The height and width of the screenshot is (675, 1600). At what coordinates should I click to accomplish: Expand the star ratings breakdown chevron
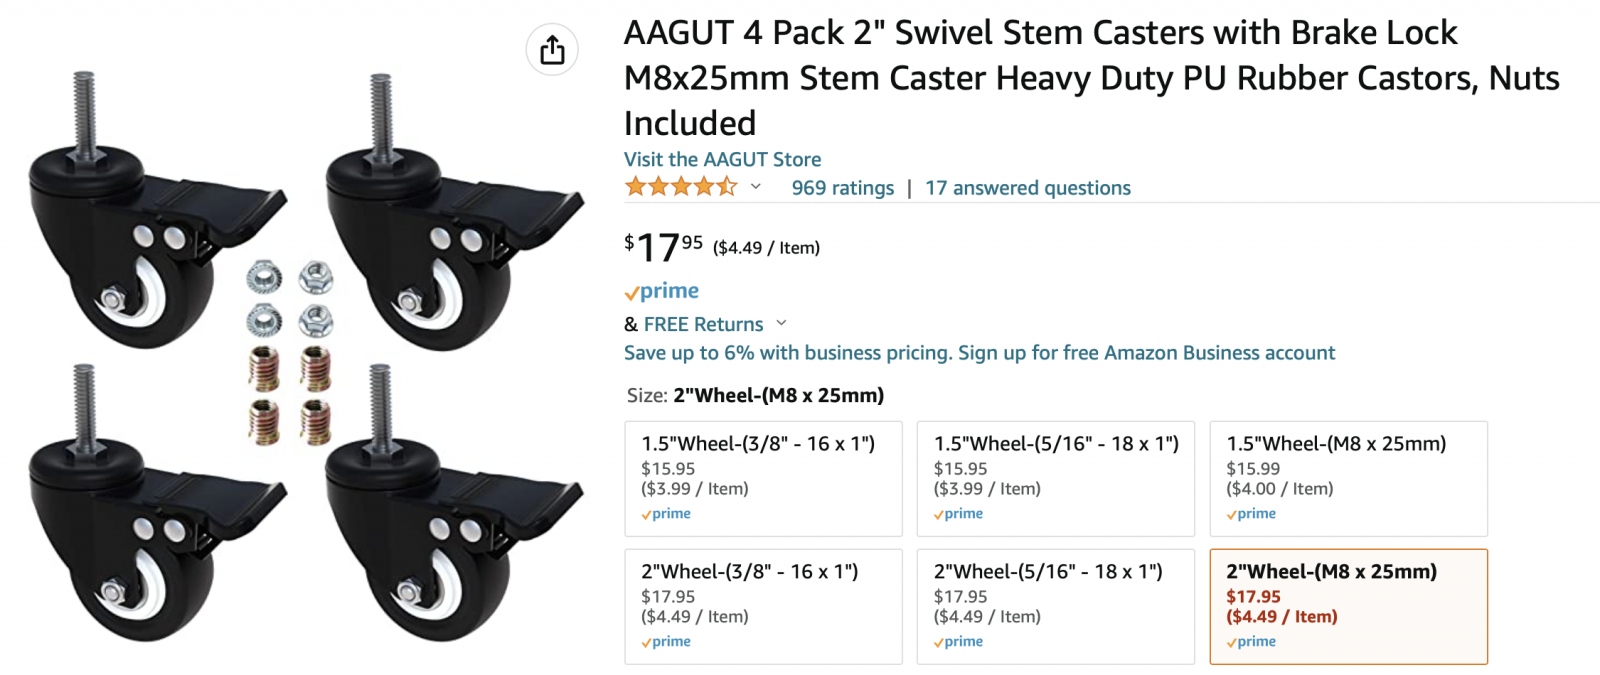coord(756,187)
